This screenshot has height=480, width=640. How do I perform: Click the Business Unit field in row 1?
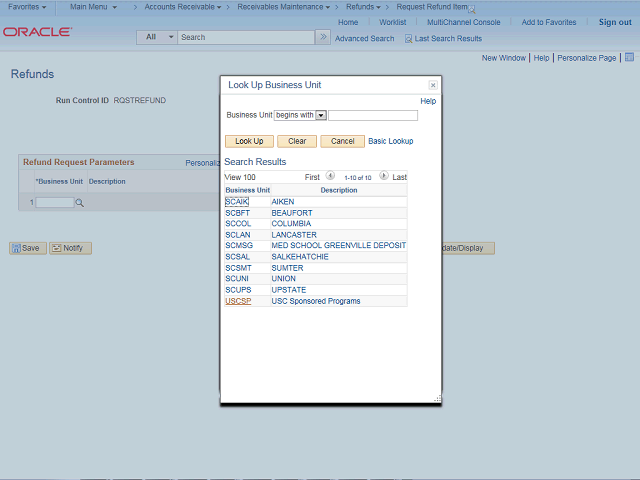[x=55, y=202]
